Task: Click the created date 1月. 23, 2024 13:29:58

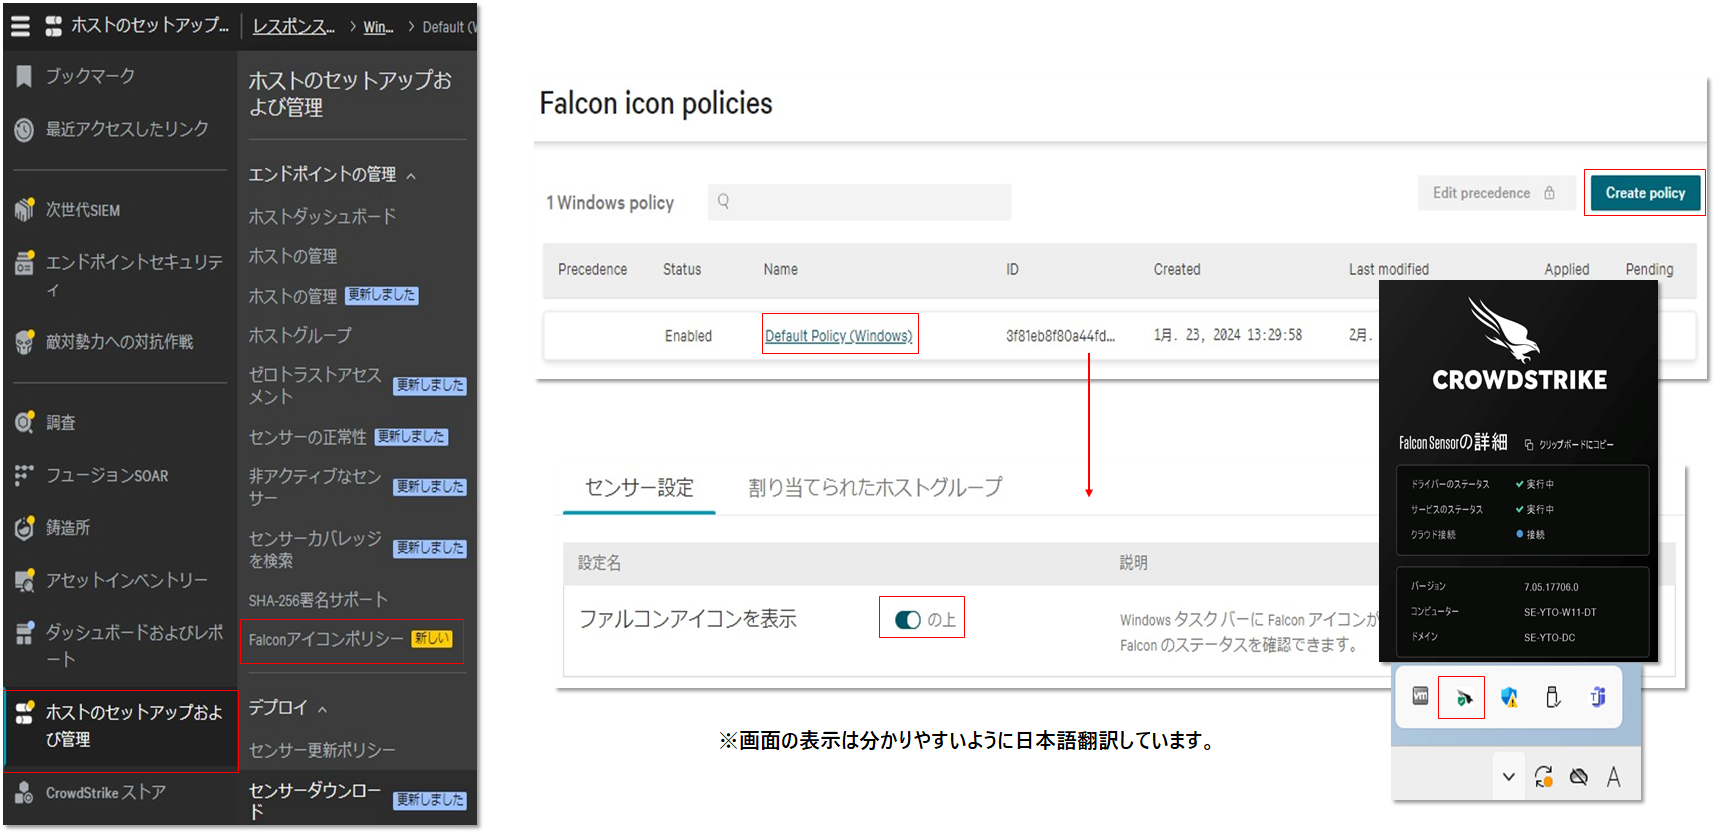Action: (x=1227, y=335)
